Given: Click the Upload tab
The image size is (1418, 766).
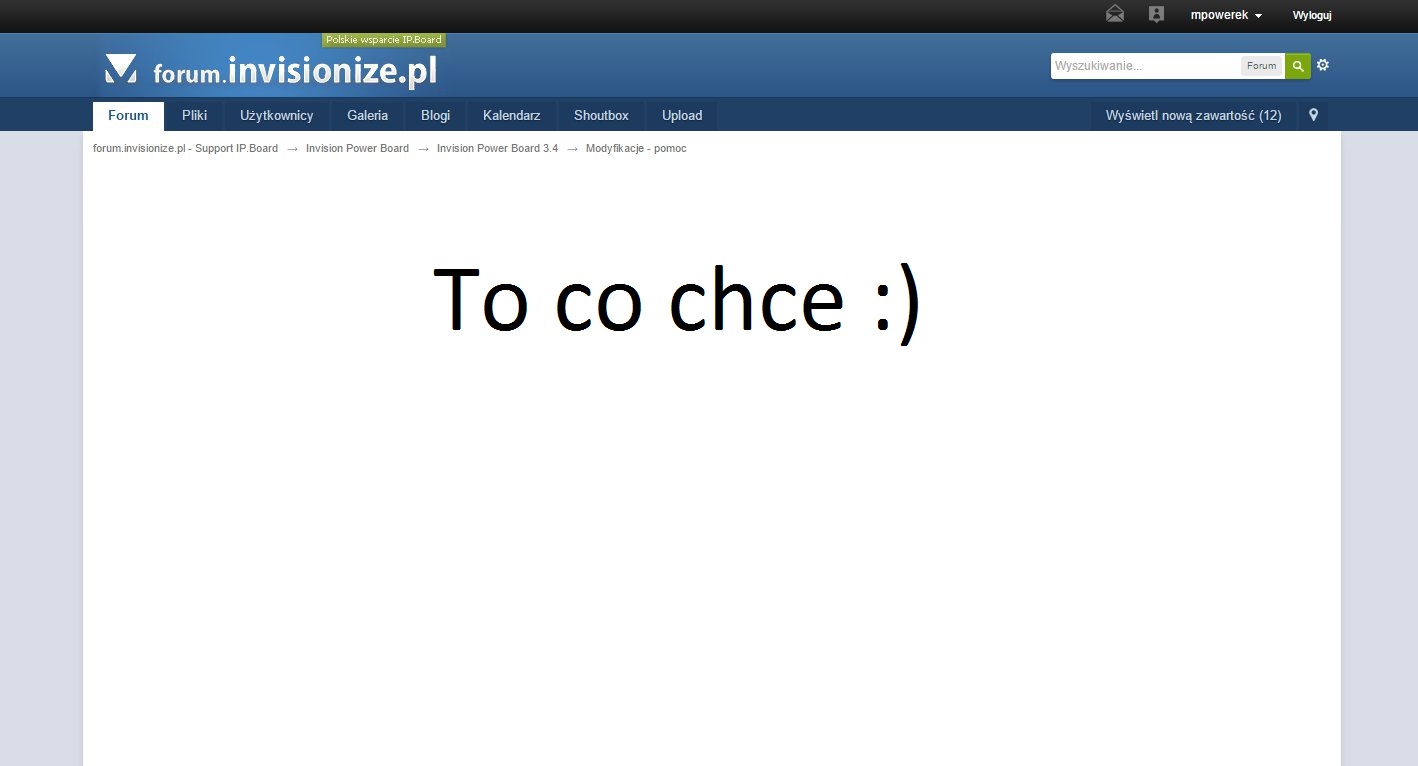Looking at the screenshot, I should click(682, 115).
